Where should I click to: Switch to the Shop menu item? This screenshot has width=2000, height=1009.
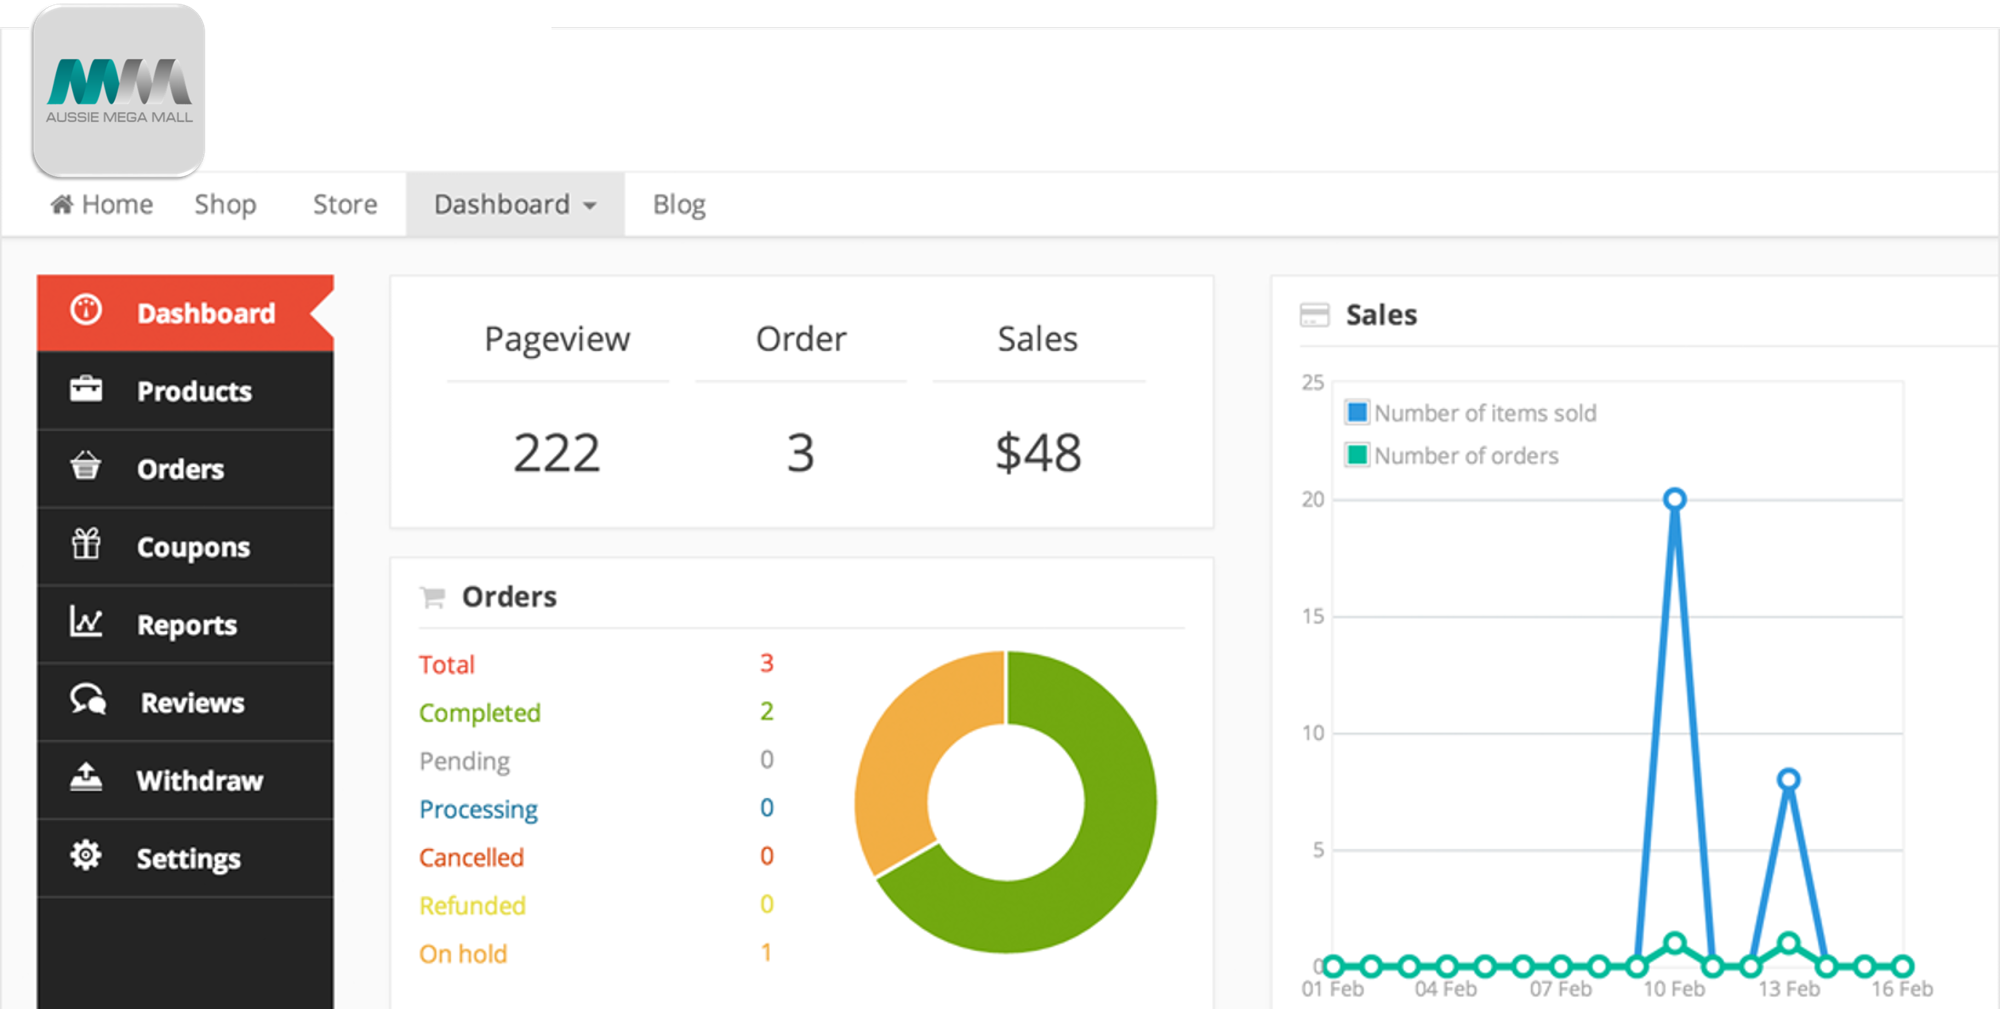pos(224,203)
